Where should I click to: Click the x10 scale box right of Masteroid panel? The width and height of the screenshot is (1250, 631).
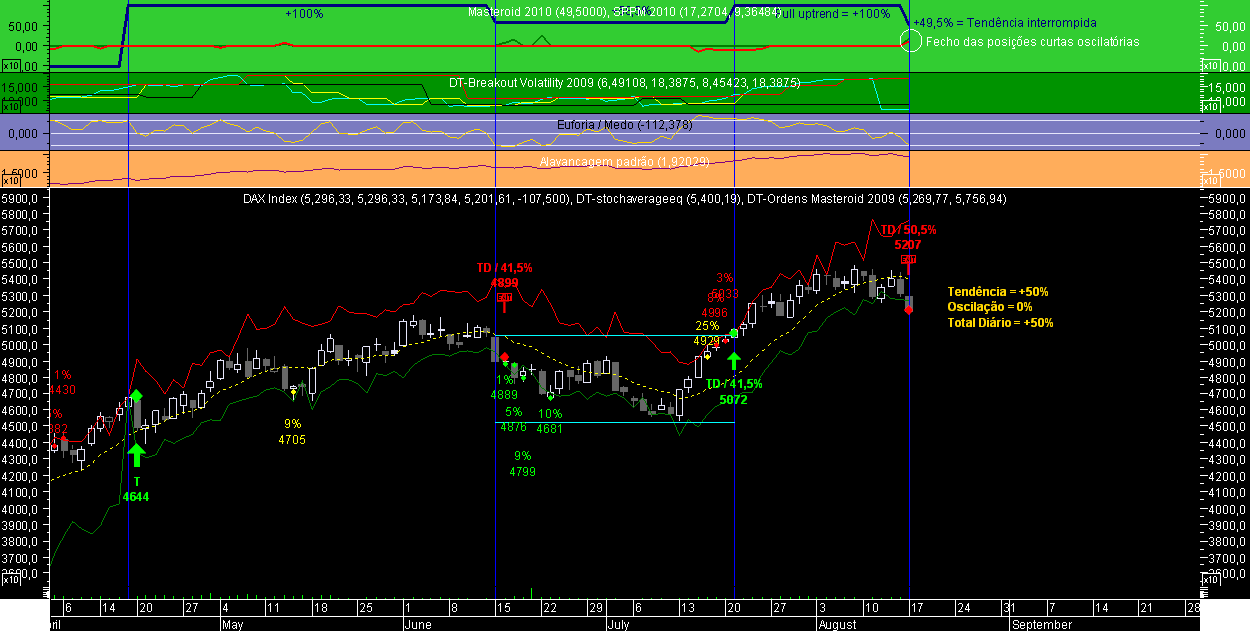1210,66
